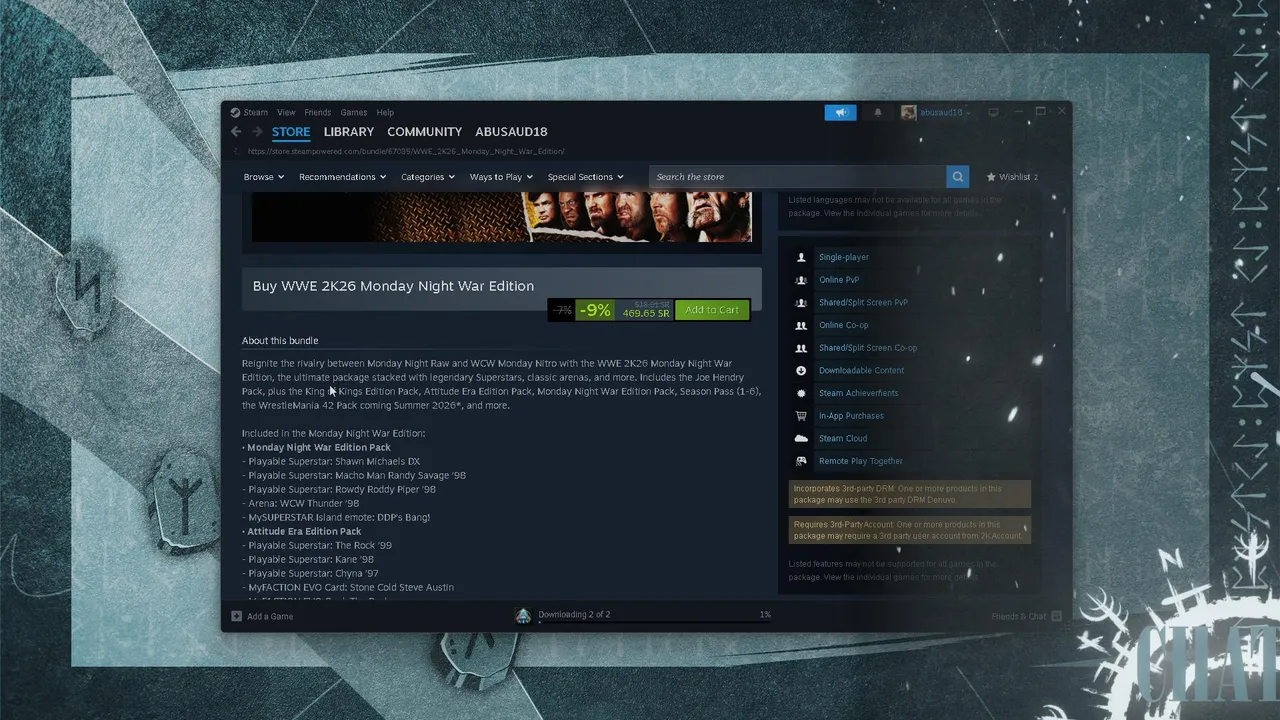Click the Add a Game plus icon

236,616
